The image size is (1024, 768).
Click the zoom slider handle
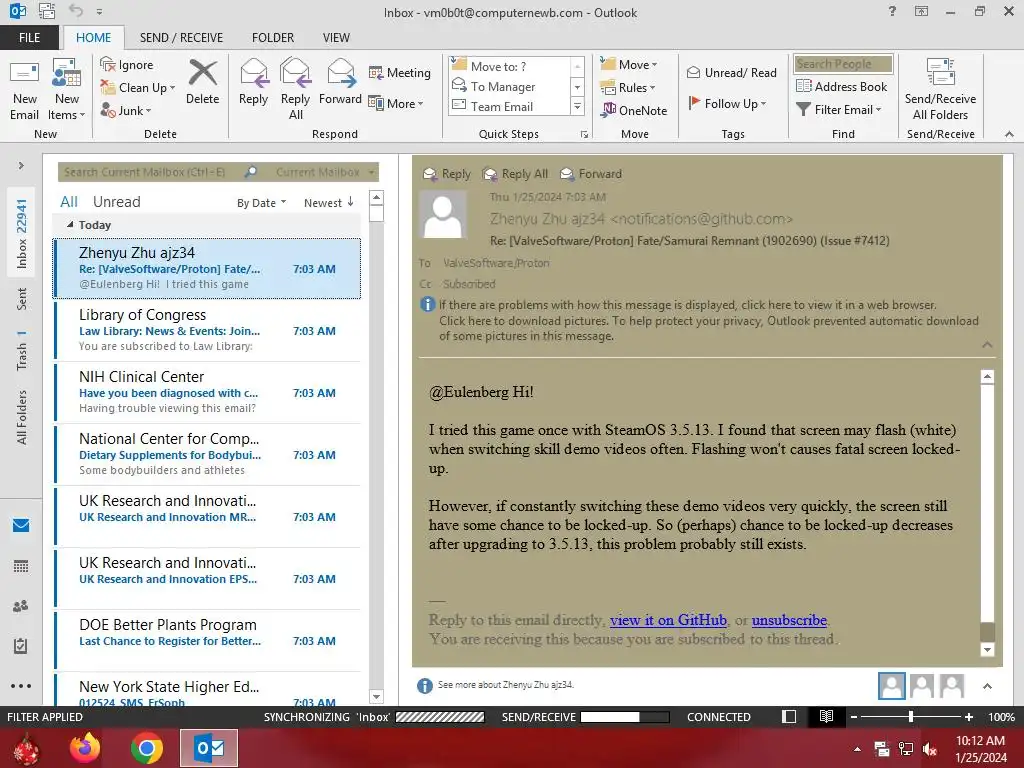(910, 716)
